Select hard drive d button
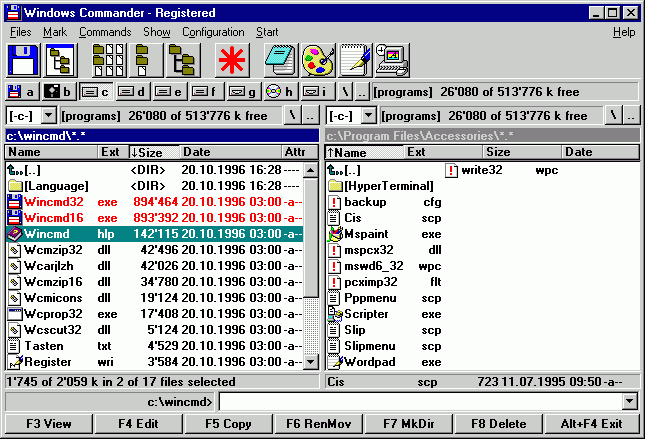 132,92
